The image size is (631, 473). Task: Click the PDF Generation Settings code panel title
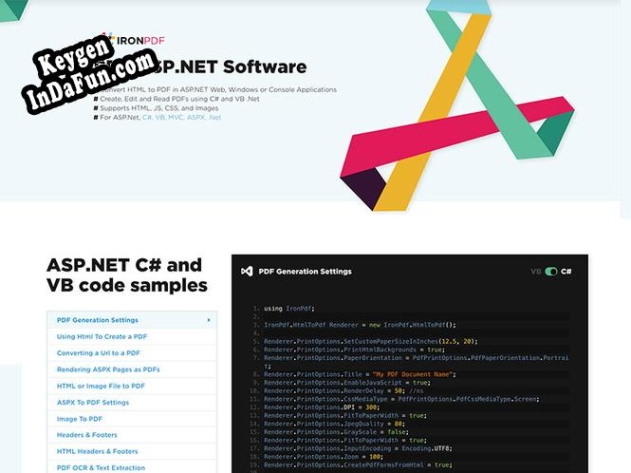tap(305, 272)
